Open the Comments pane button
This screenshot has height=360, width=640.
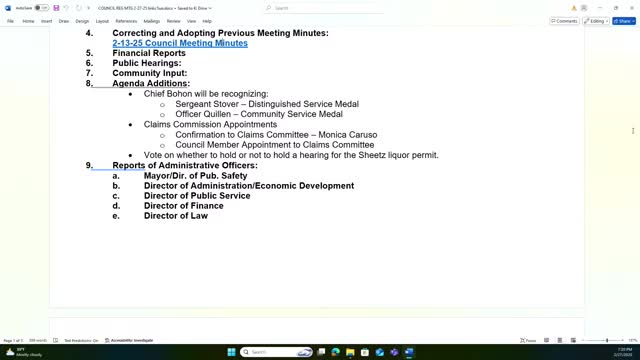(x=564, y=21)
